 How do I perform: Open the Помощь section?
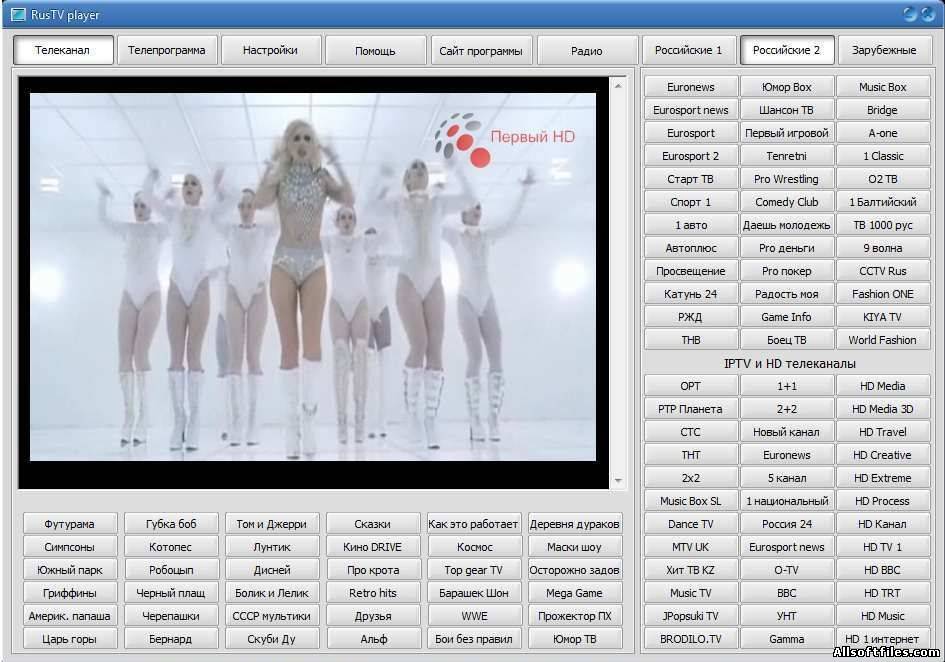pos(375,50)
